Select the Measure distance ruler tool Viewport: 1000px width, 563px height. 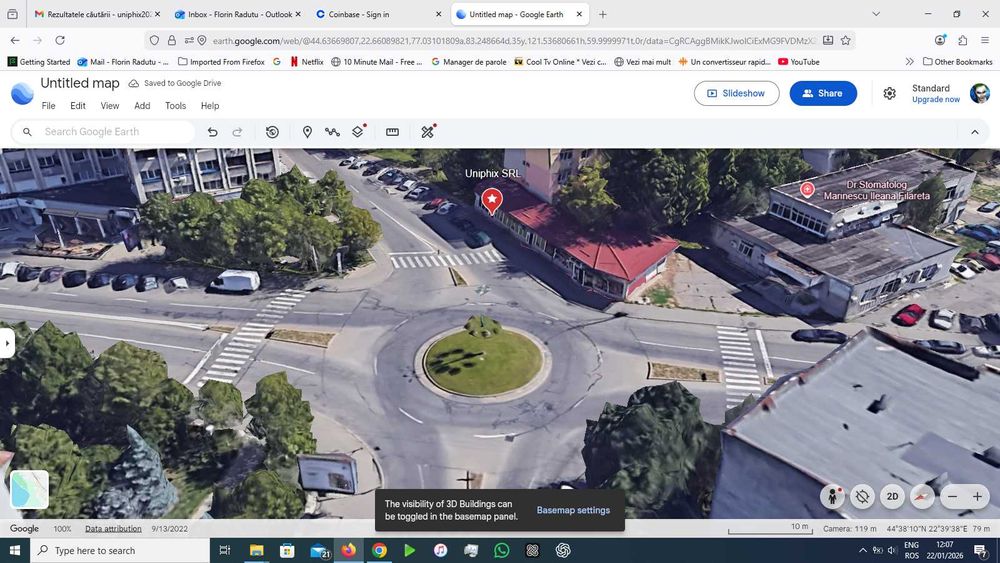392,132
